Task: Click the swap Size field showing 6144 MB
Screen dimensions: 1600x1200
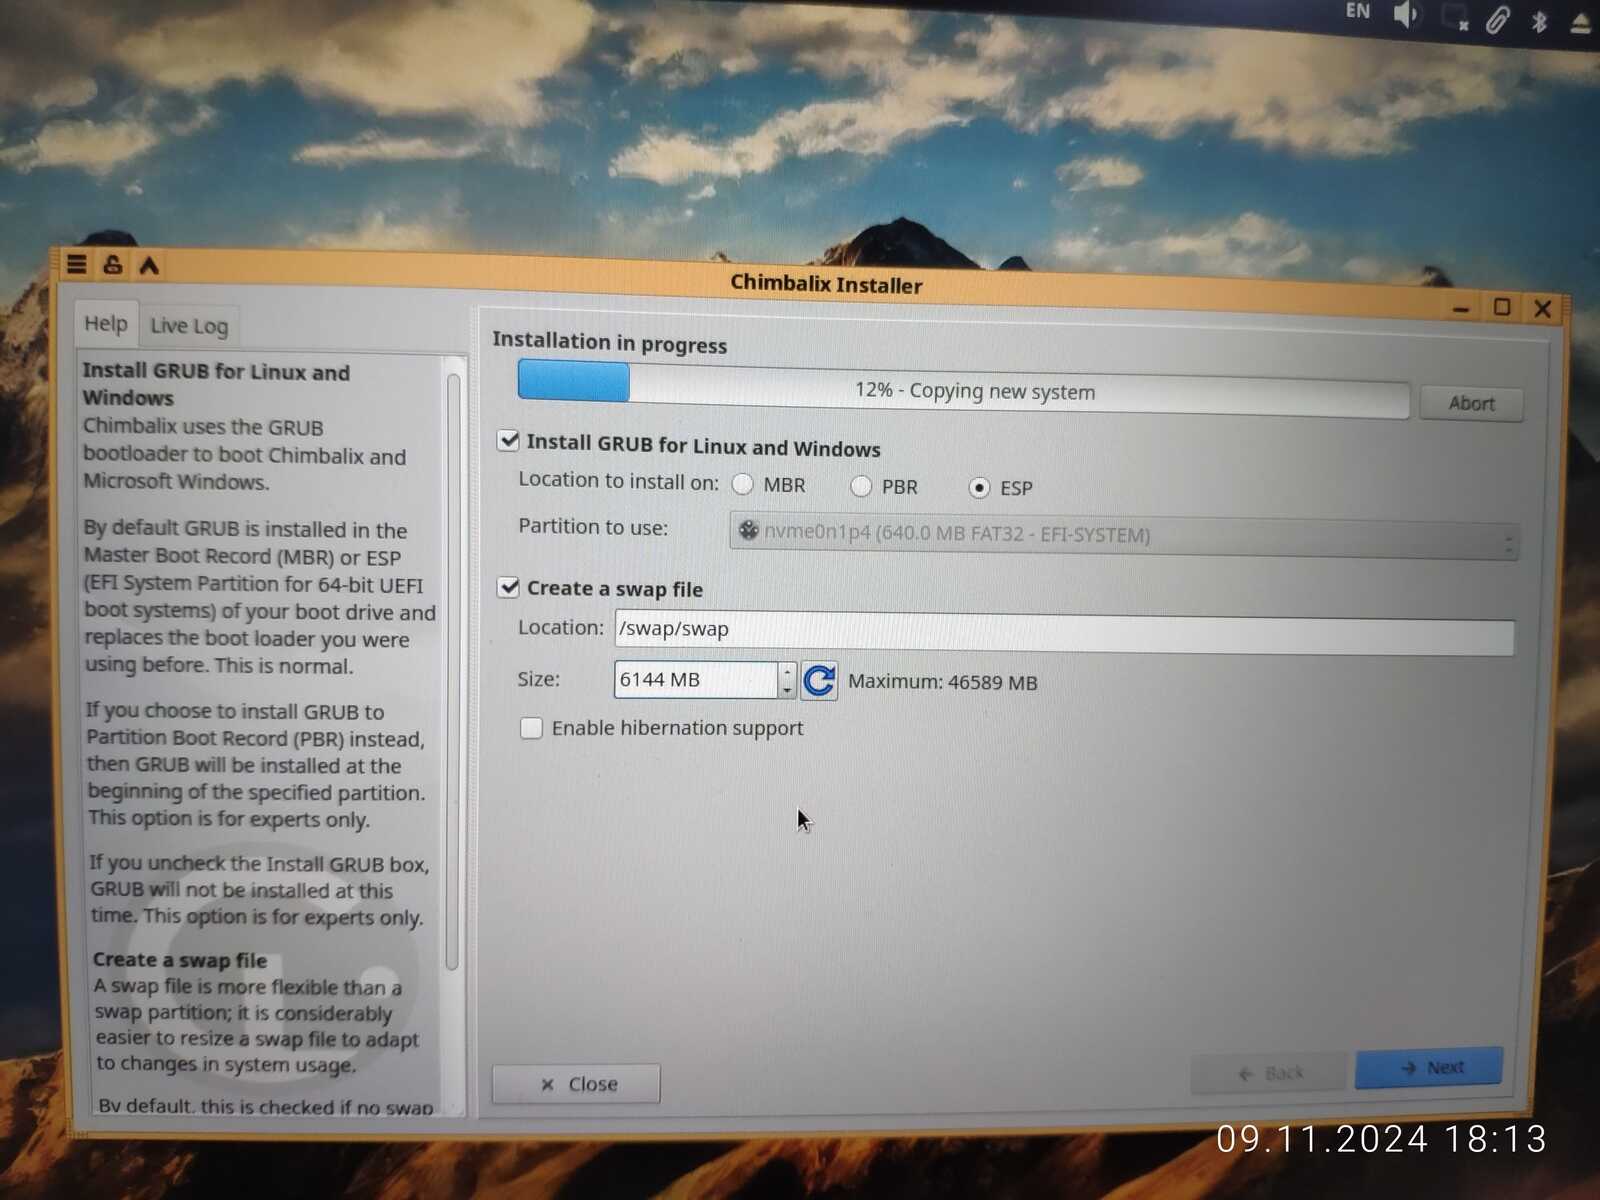Action: coord(696,680)
